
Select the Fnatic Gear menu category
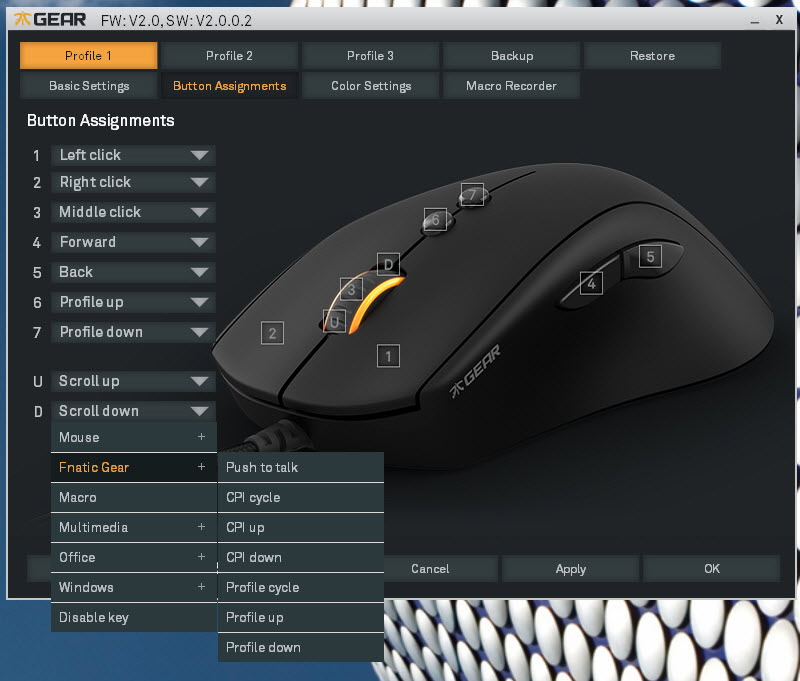tap(134, 467)
